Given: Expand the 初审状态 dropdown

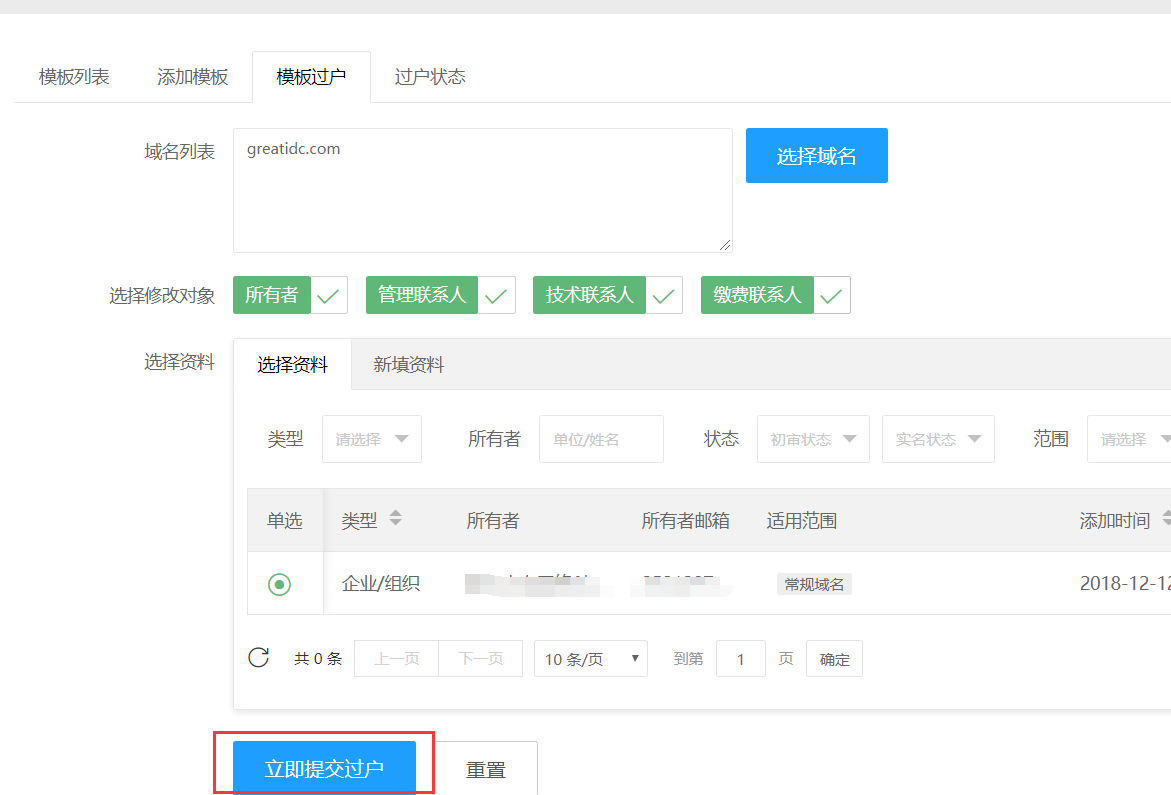Looking at the screenshot, I should tap(813, 438).
